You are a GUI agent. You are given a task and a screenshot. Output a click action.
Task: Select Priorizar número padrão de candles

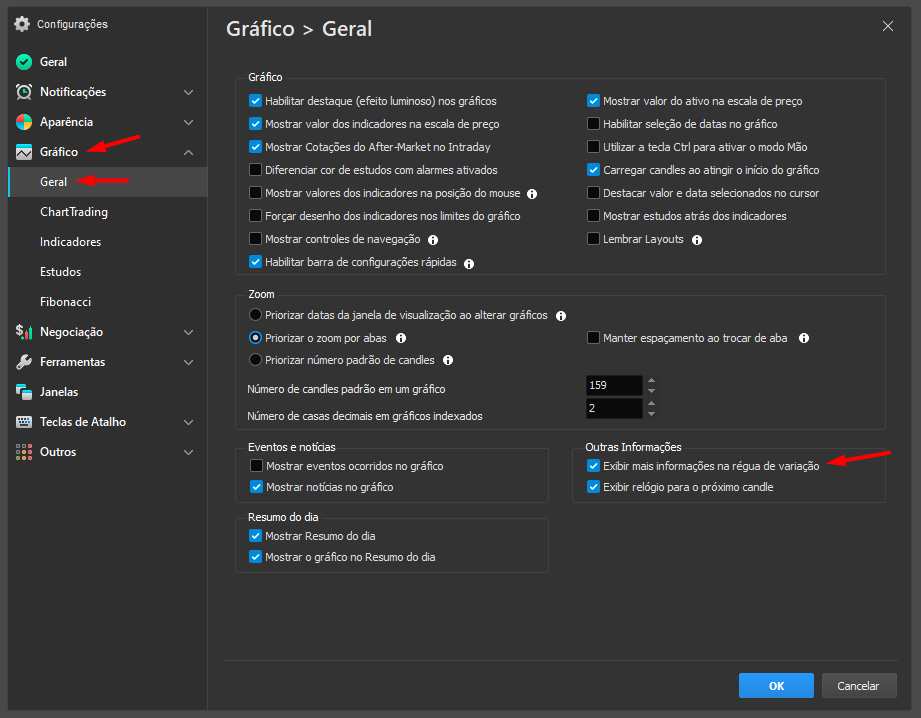tap(256, 360)
